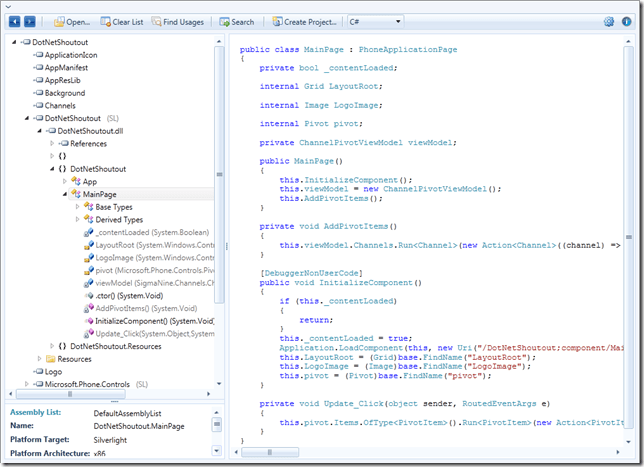The height and width of the screenshot is (467, 644).
Task: Select _contentLoaded (System.Boolean) member
Action: coord(152,232)
